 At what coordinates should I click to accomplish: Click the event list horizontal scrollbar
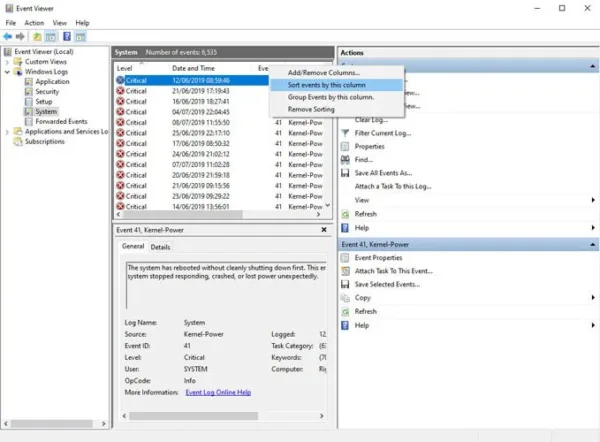pos(218,214)
